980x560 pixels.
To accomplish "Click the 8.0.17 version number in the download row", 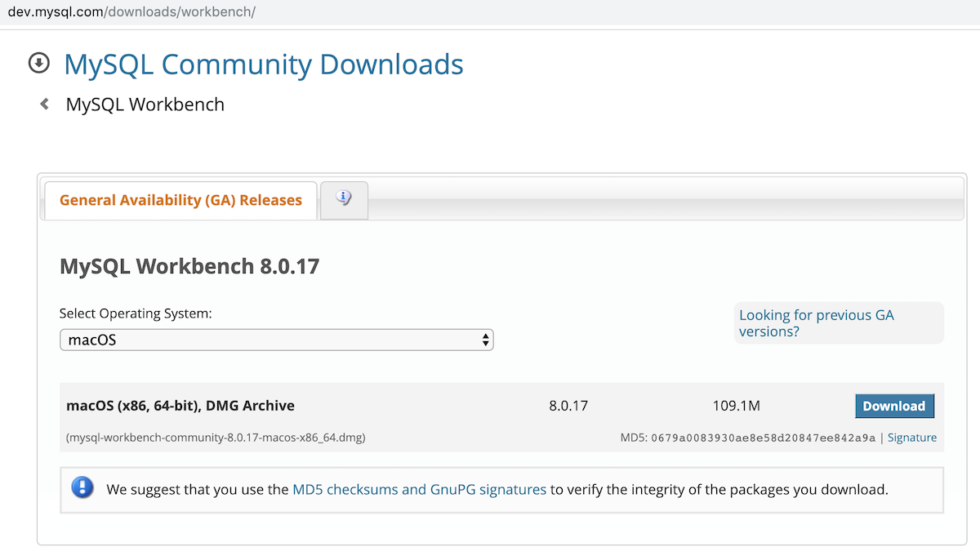I will pos(568,406).
